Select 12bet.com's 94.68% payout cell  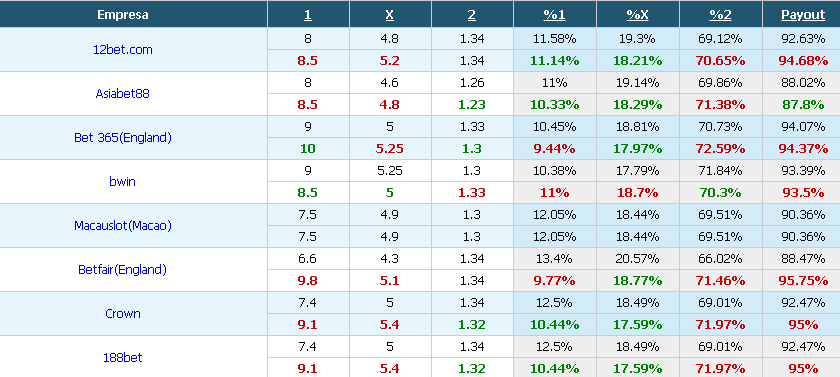[x=801, y=61]
